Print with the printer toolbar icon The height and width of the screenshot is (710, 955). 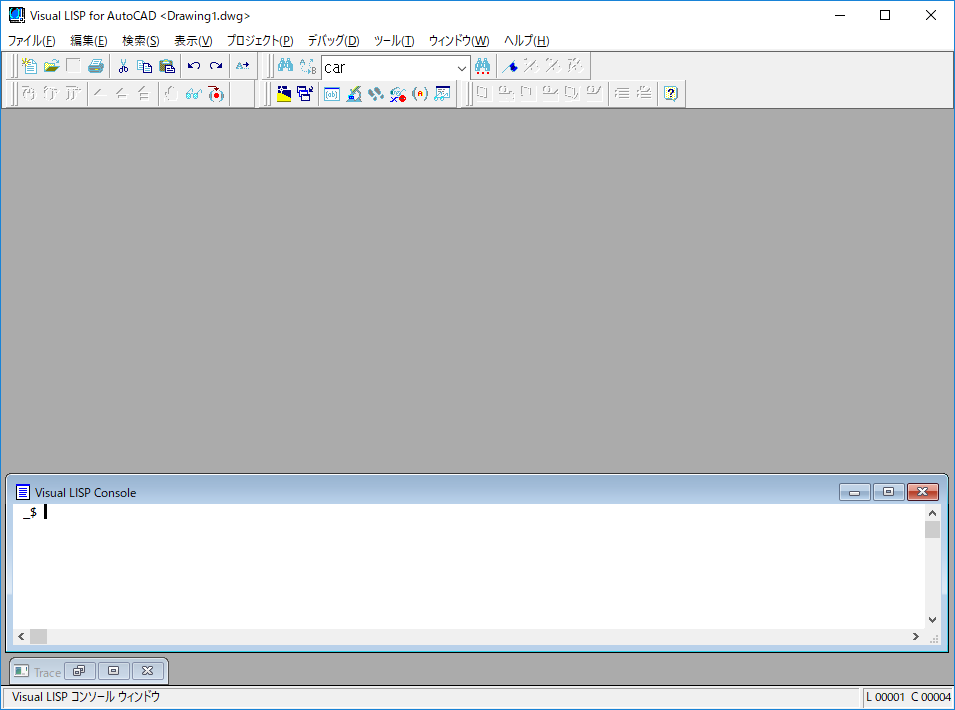tap(96, 66)
